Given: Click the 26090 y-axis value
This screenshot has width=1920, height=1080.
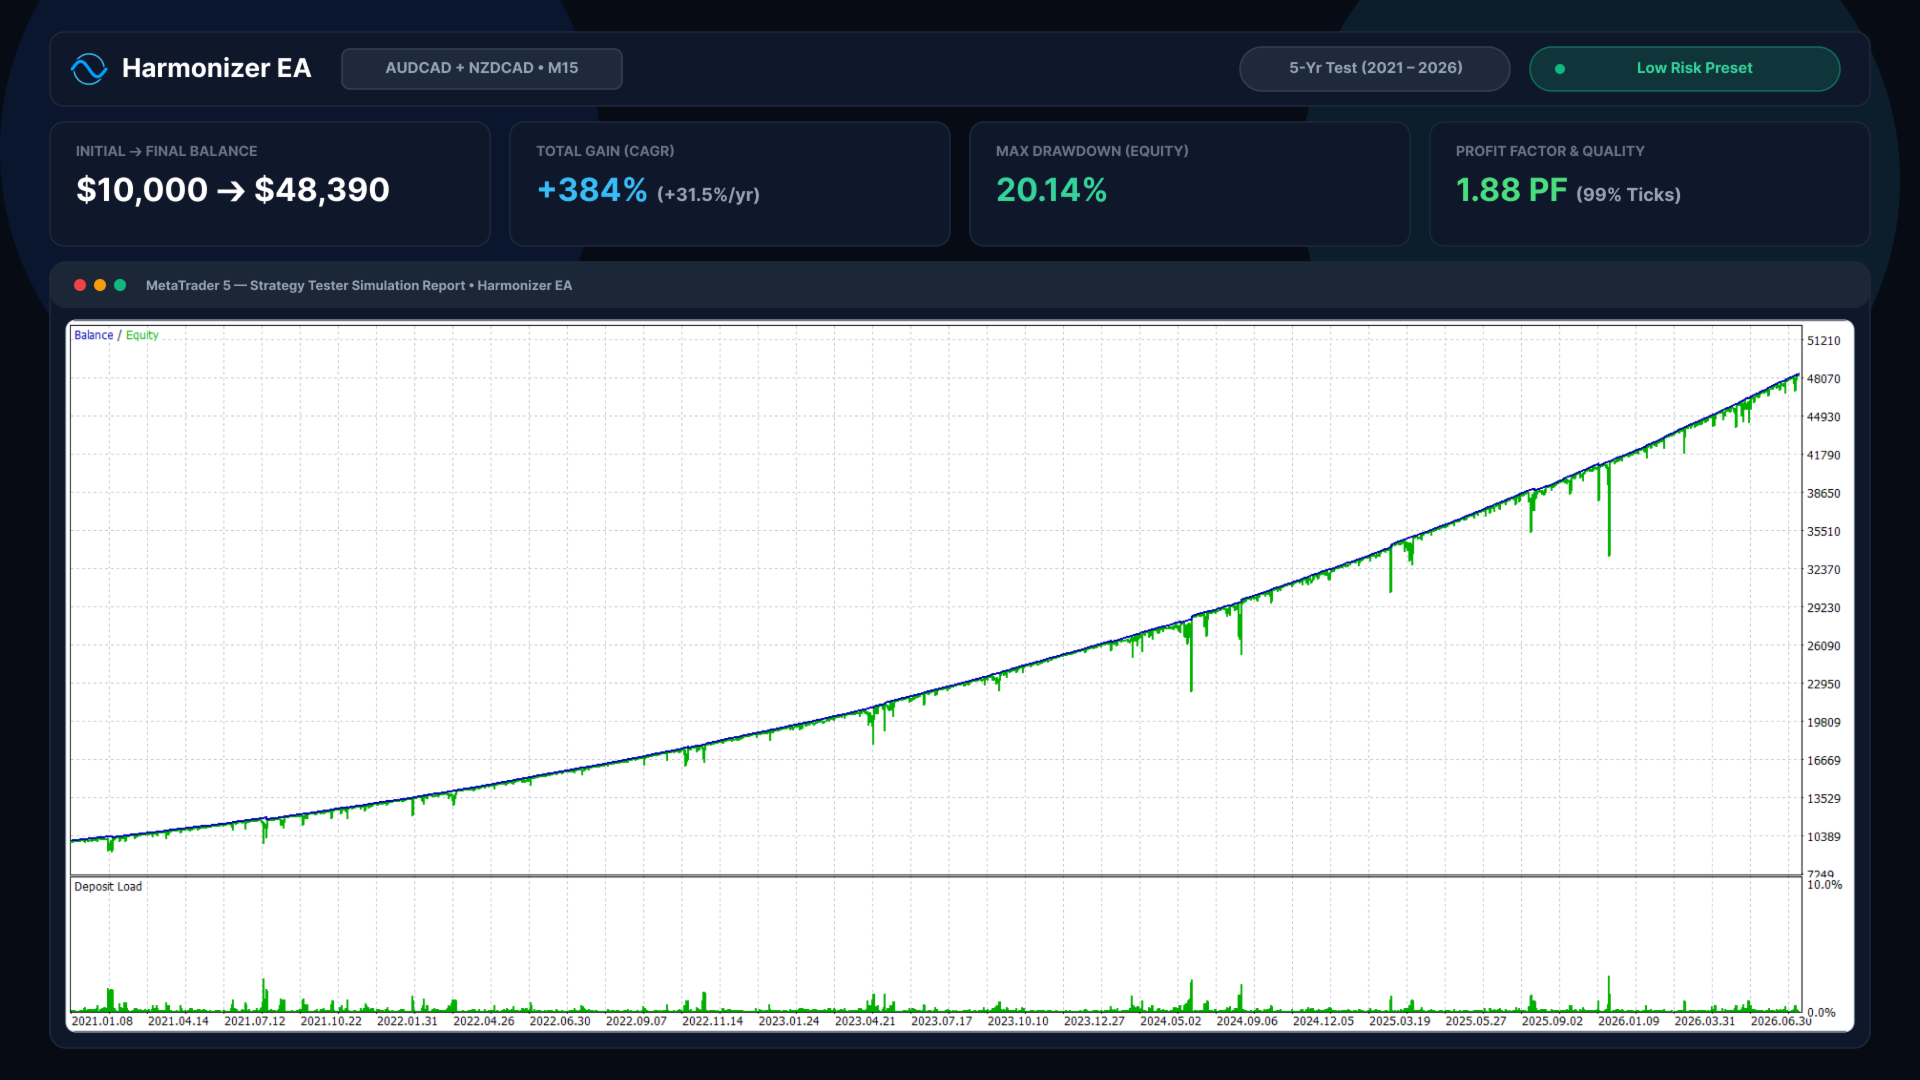Looking at the screenshot, I should [1823, 646].
